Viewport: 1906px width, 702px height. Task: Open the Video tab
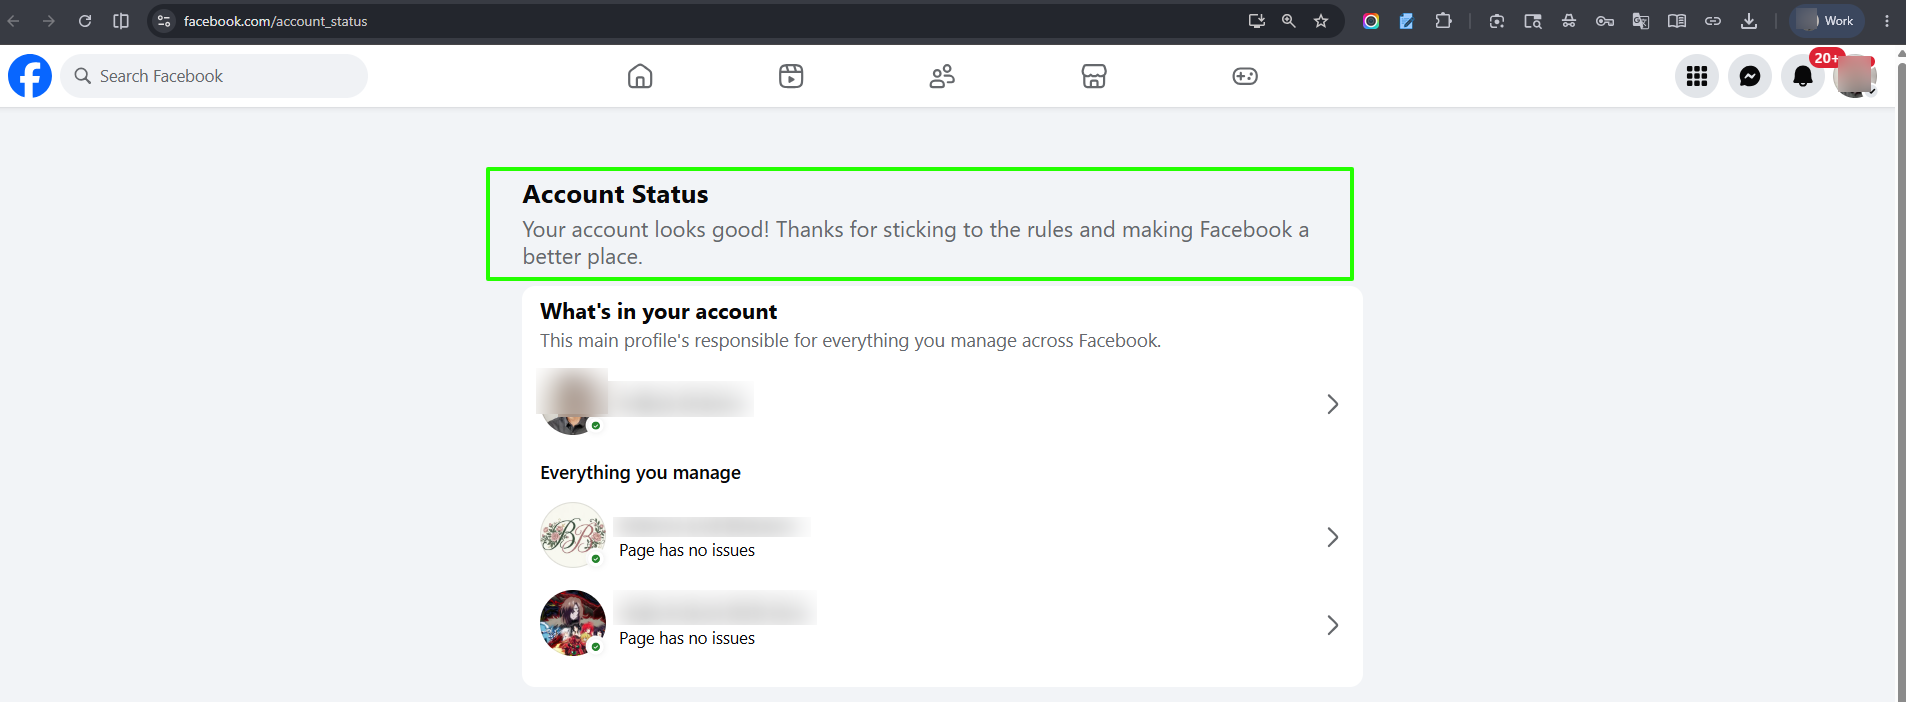[791, 76]
